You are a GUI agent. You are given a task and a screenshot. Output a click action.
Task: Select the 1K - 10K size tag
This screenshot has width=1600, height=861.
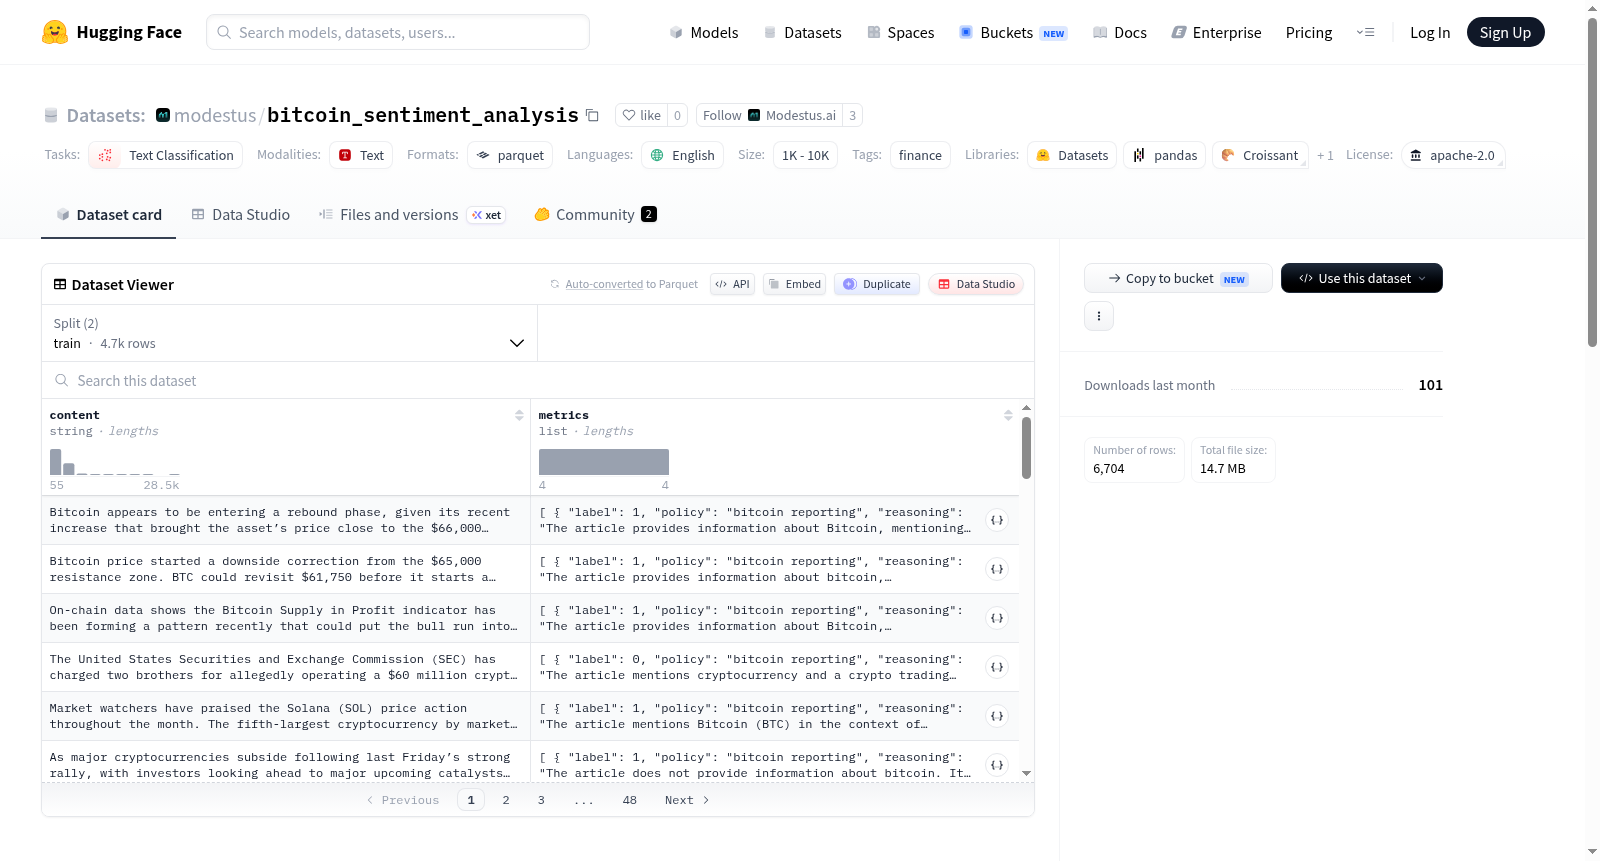pos(805,155)
